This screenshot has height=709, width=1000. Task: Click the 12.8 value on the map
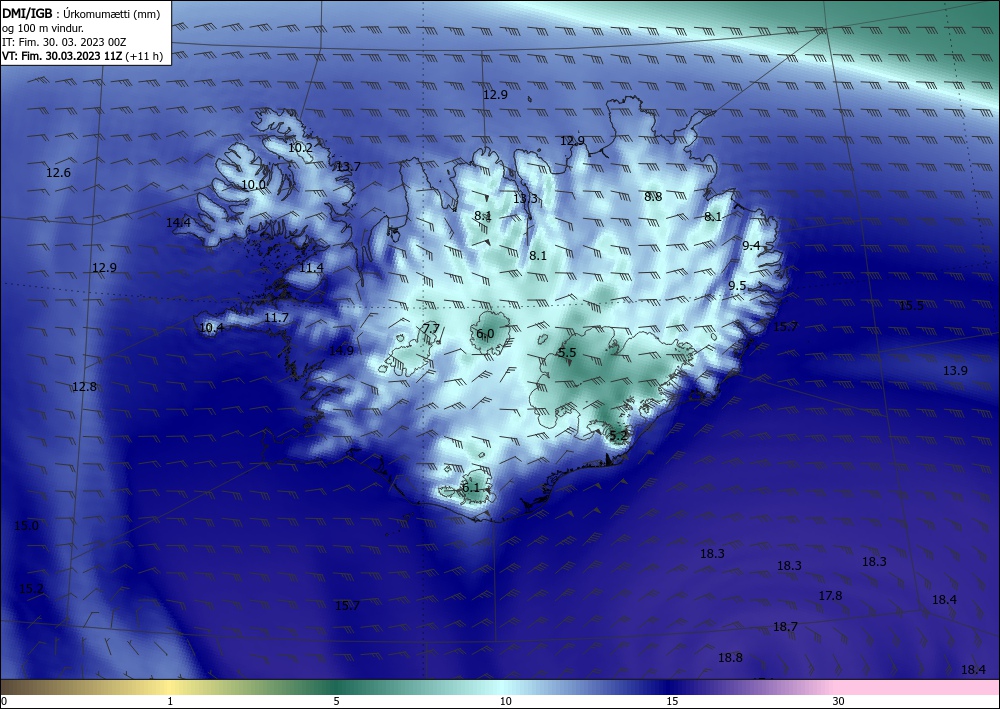click(x=84, y=386)
